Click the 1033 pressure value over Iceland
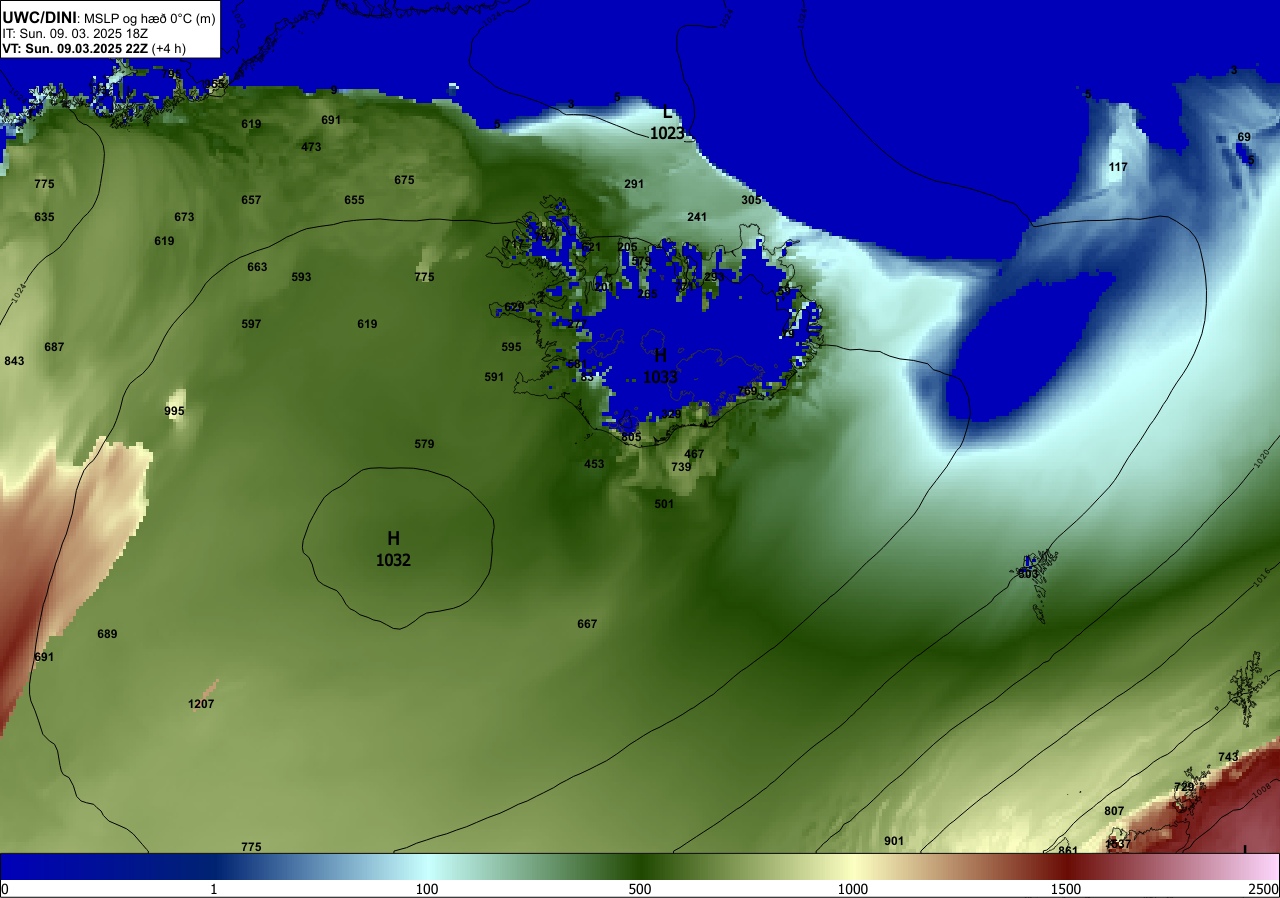The image size is (1280, 898). [660, 377]
